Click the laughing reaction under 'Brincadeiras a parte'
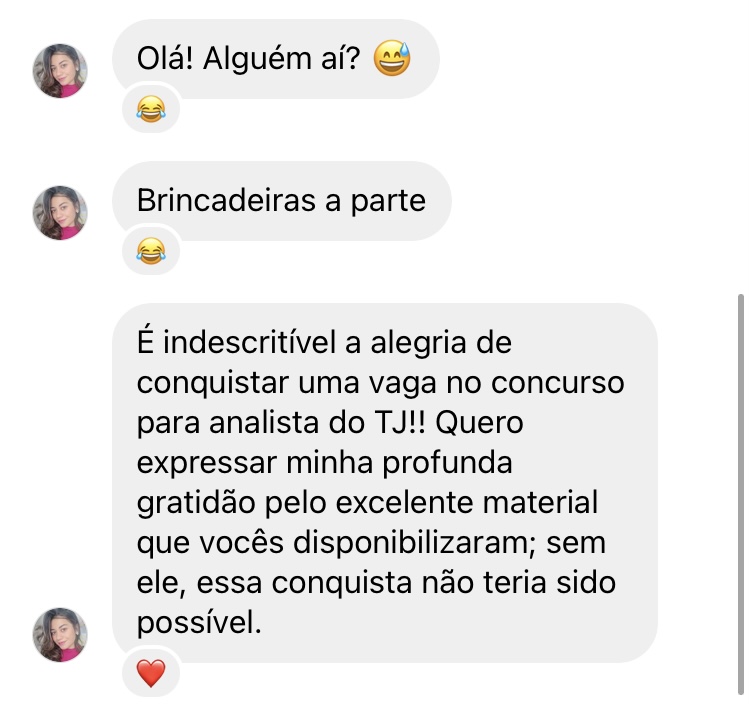750x704 pixels. (x=151, y=251)
